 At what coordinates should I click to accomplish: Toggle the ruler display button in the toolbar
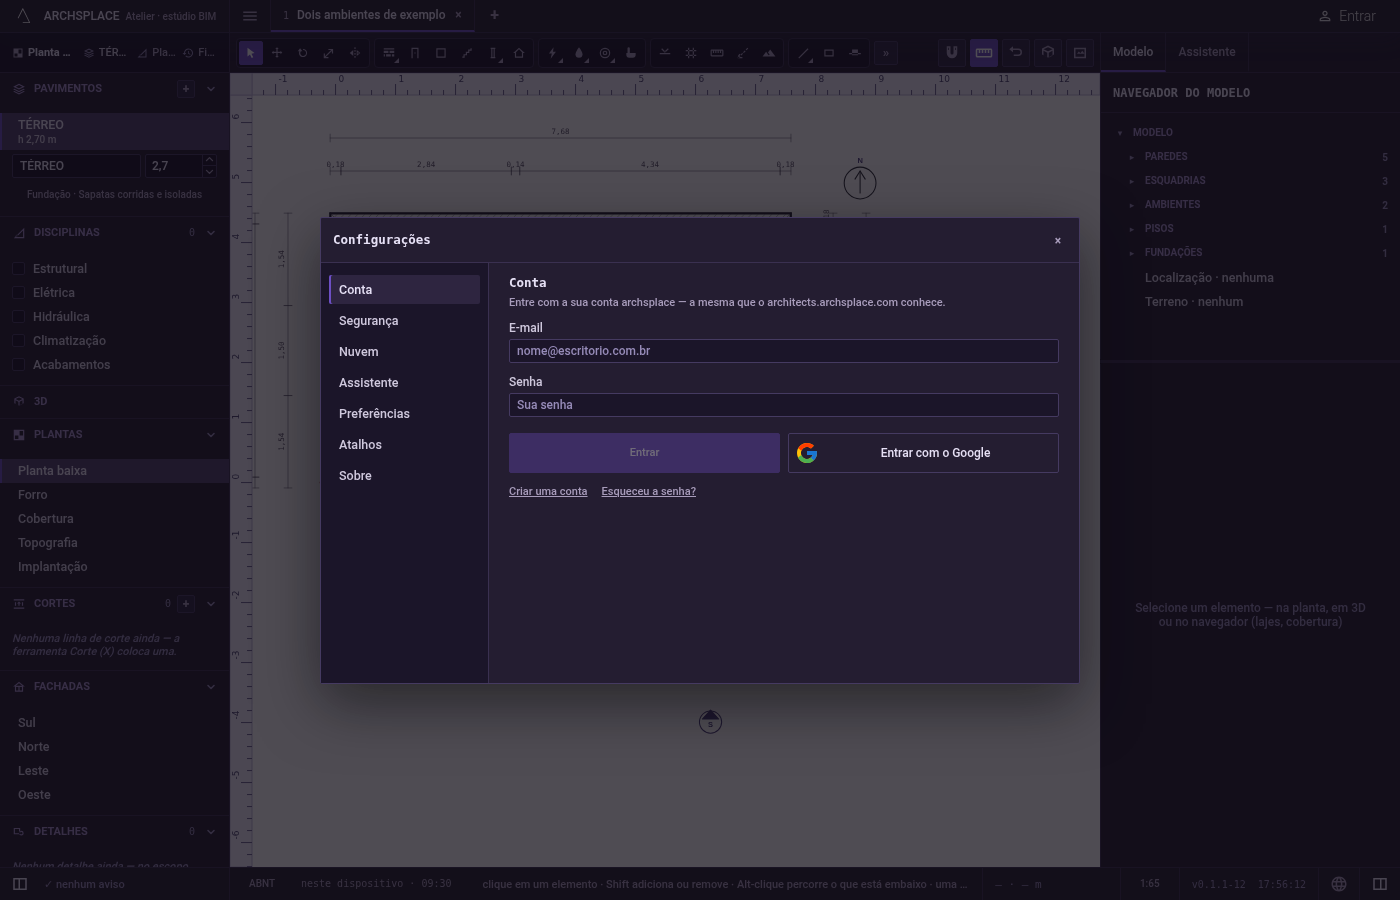click(984, 53)
